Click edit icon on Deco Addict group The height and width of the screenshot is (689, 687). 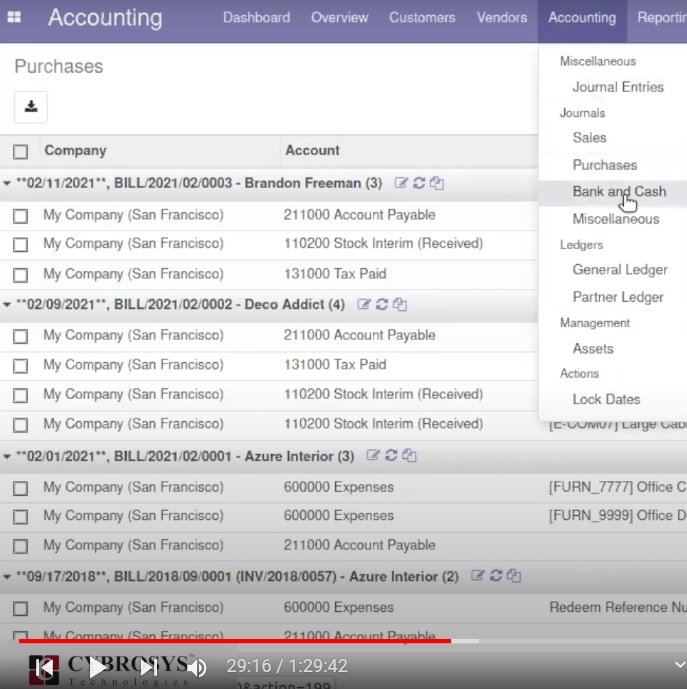coord(363,304)
